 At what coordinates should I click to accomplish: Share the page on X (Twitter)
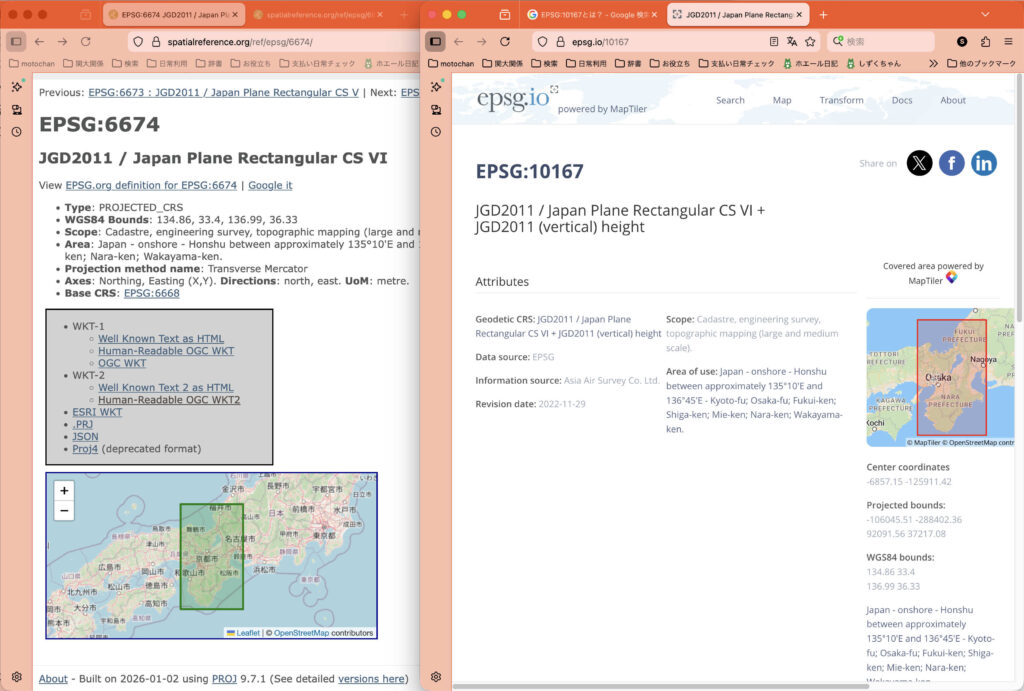[919, 163]
